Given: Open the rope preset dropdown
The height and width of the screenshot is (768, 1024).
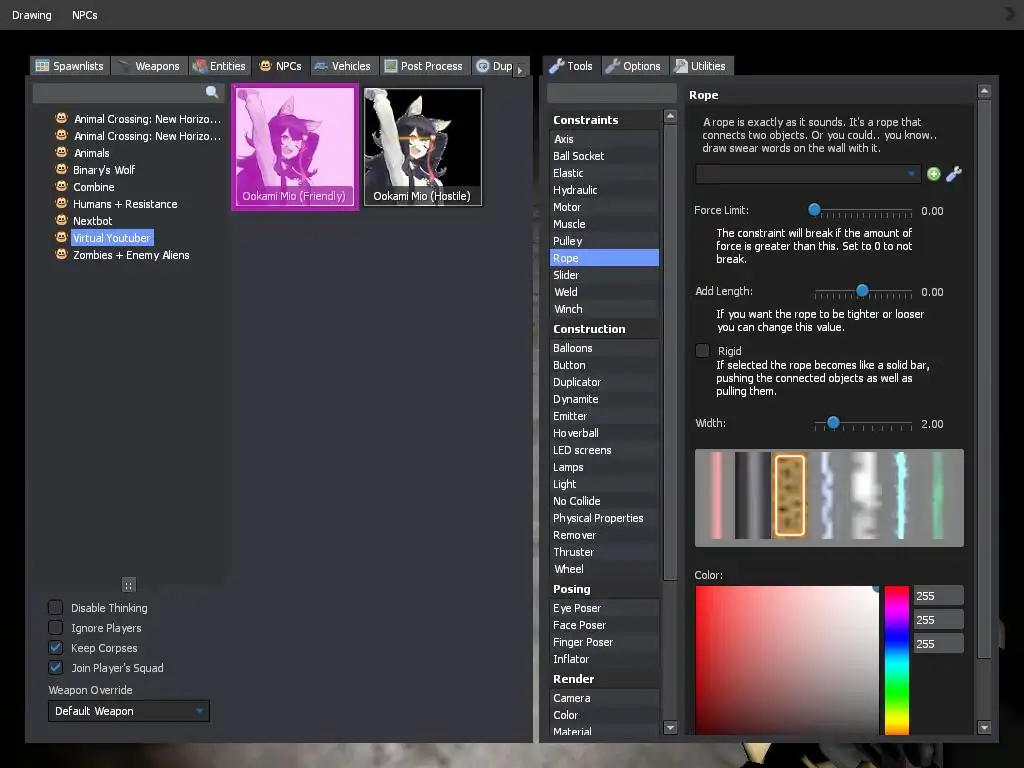Looking at the screenshot, I should (x=808, y=174).
